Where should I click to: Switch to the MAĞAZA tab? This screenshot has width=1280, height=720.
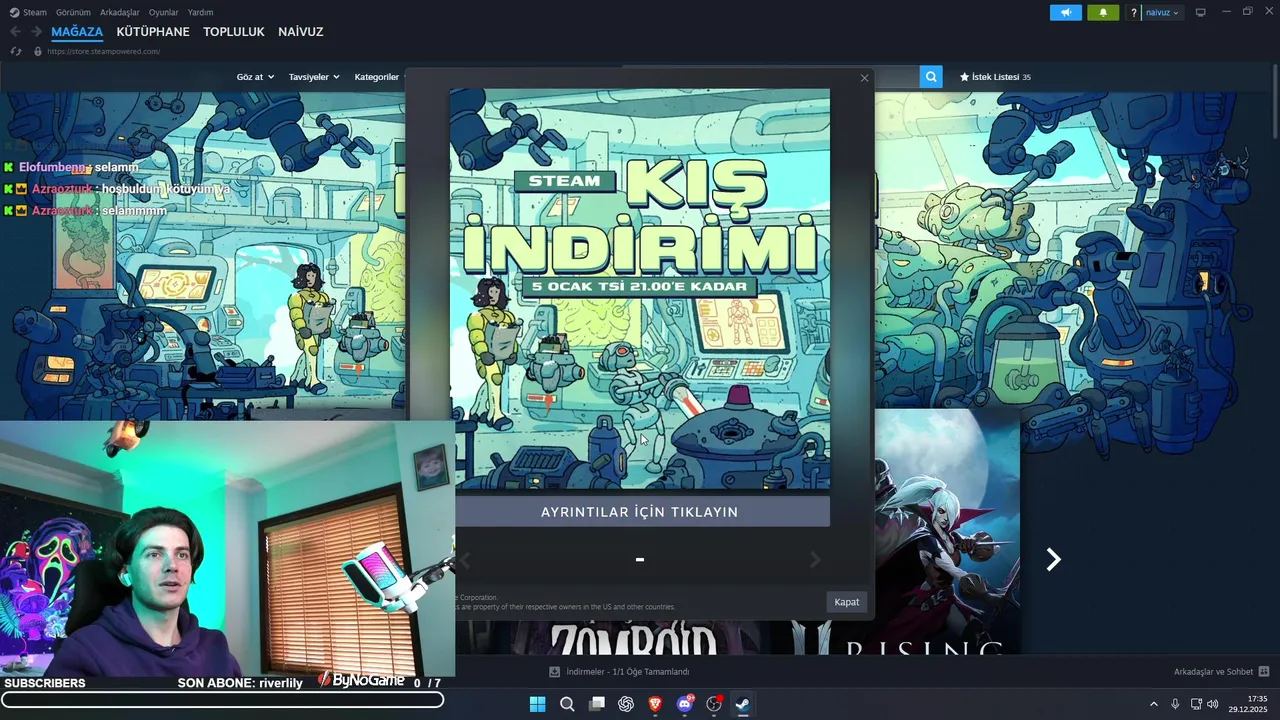[77, 32]
